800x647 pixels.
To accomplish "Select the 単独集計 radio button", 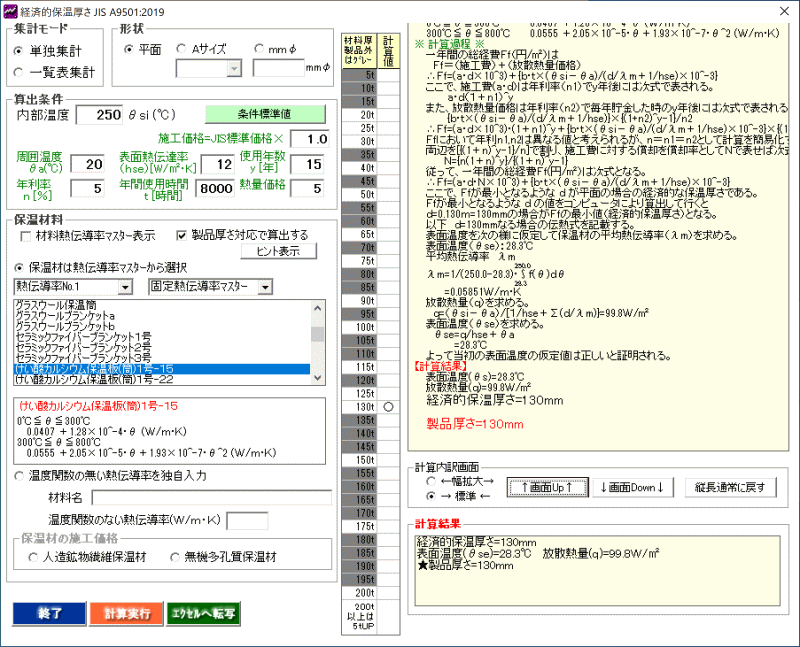I will (22, 51).
